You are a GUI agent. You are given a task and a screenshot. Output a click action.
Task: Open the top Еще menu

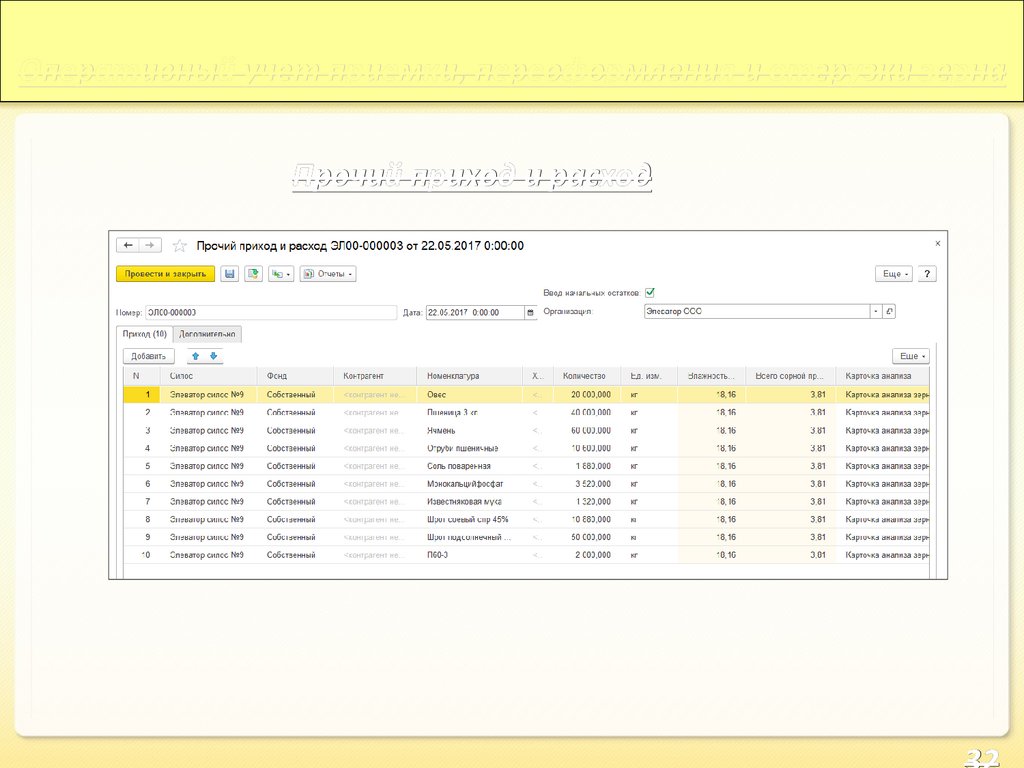[893, 273]
